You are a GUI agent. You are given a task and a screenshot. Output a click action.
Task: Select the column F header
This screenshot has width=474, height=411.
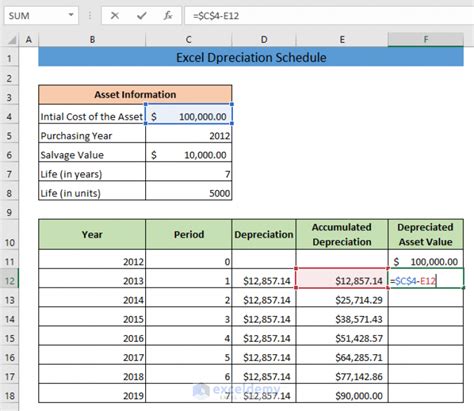pyautogui.click(x=426, y=40)
